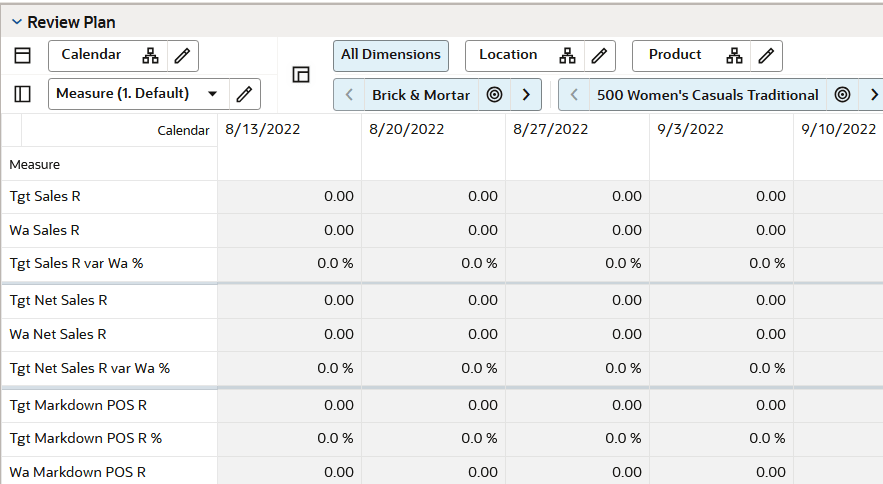Click the 500 Women's Casuals Traditional label
Screen dimensions: 883x484
707,95
